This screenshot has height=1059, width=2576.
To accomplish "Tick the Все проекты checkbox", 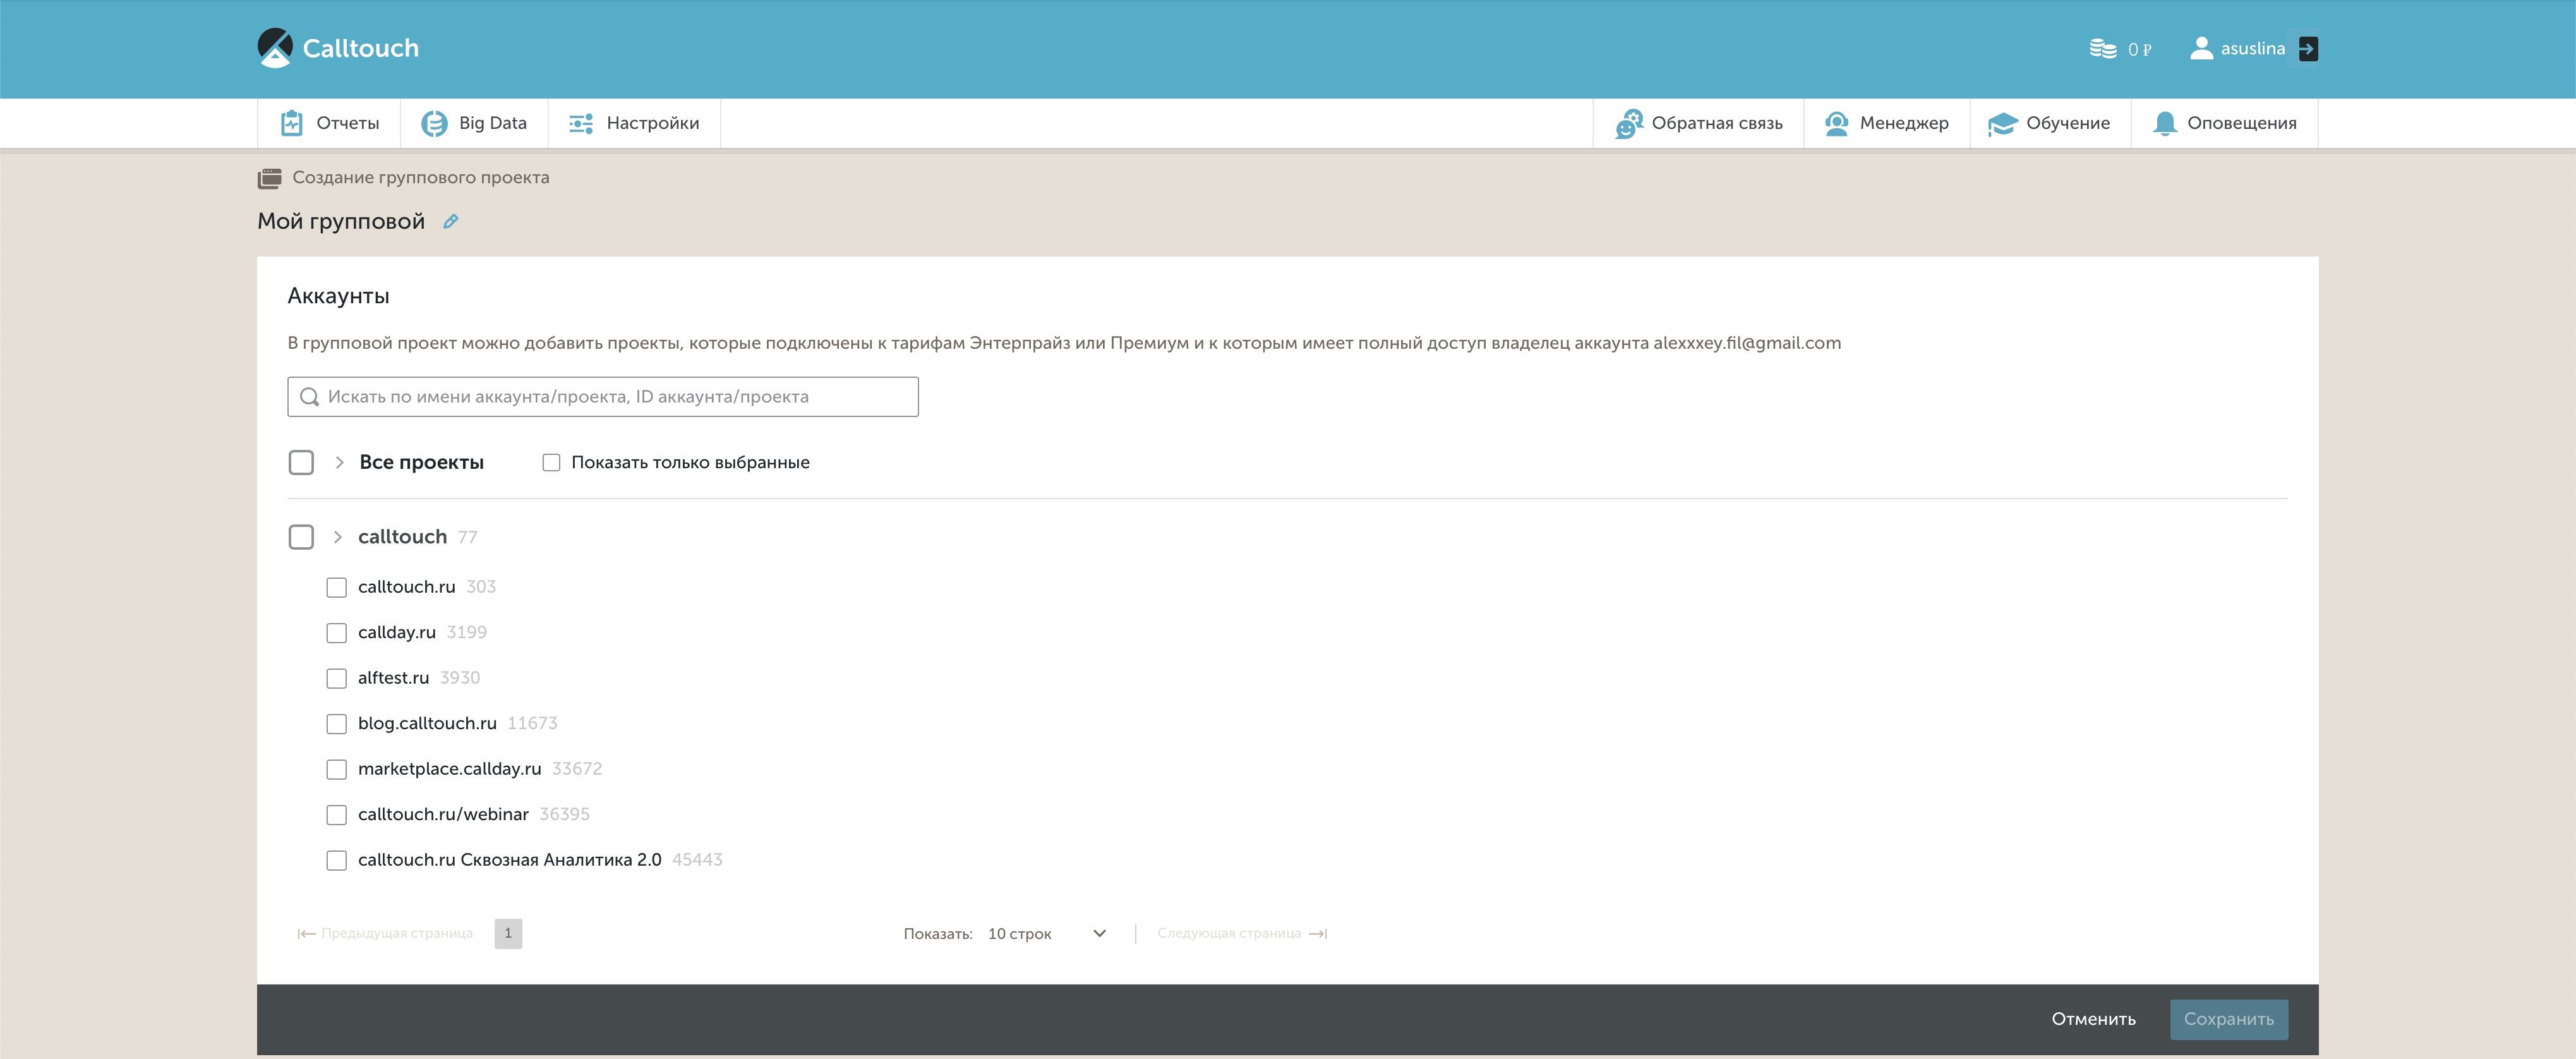I will (x=301, y=462).
